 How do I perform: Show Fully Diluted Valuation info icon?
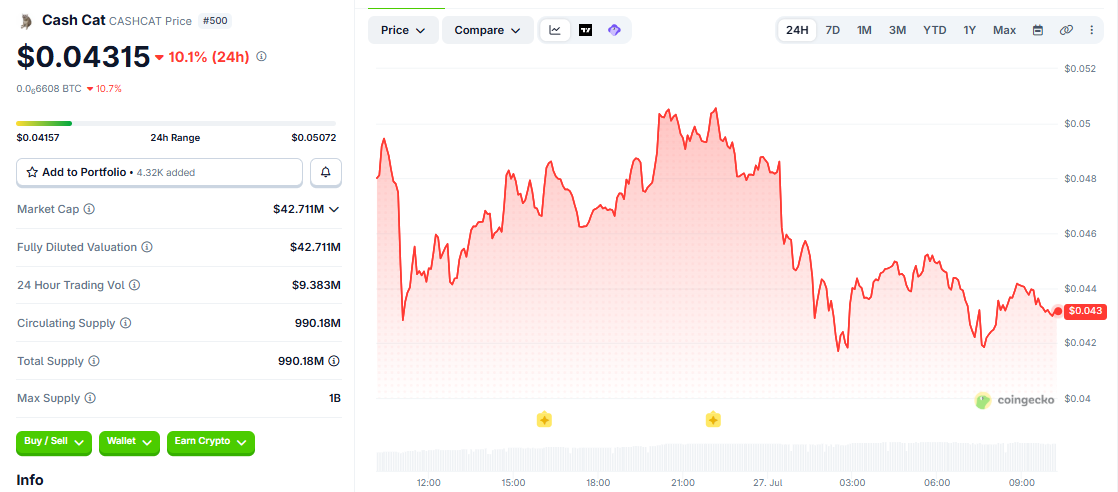146,247
